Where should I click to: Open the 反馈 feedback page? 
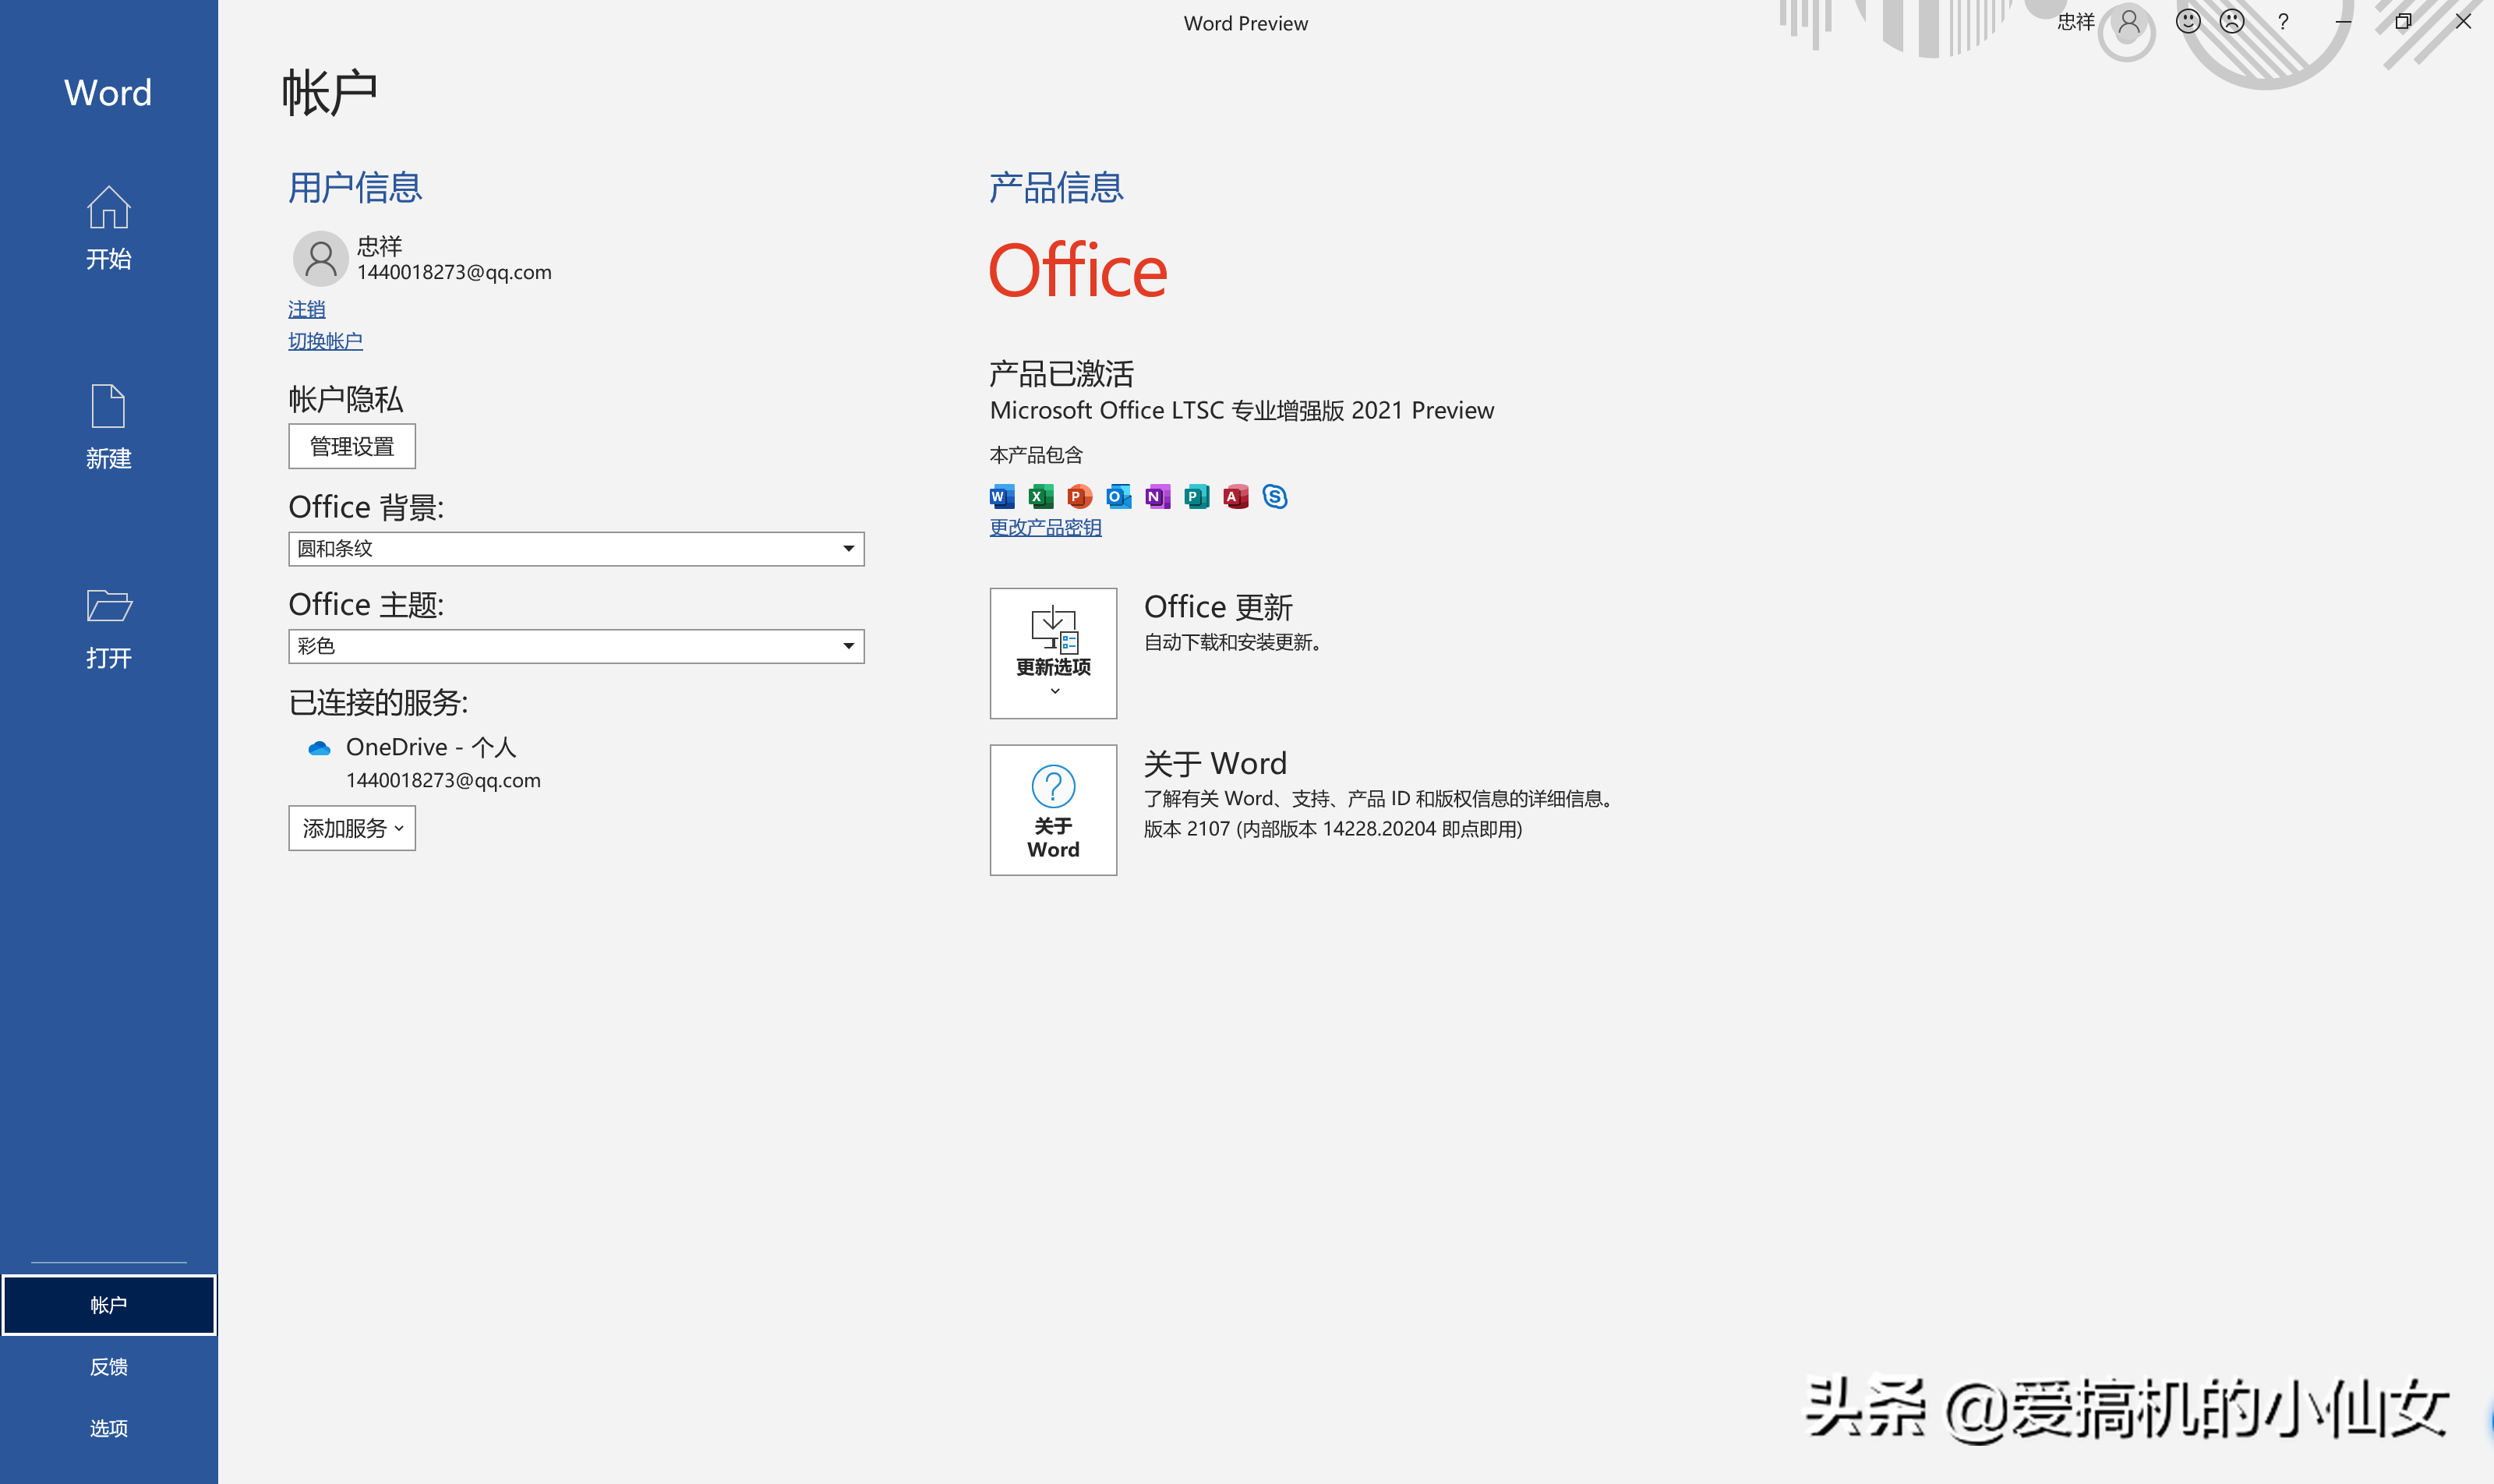click(x=108, y=1367)
